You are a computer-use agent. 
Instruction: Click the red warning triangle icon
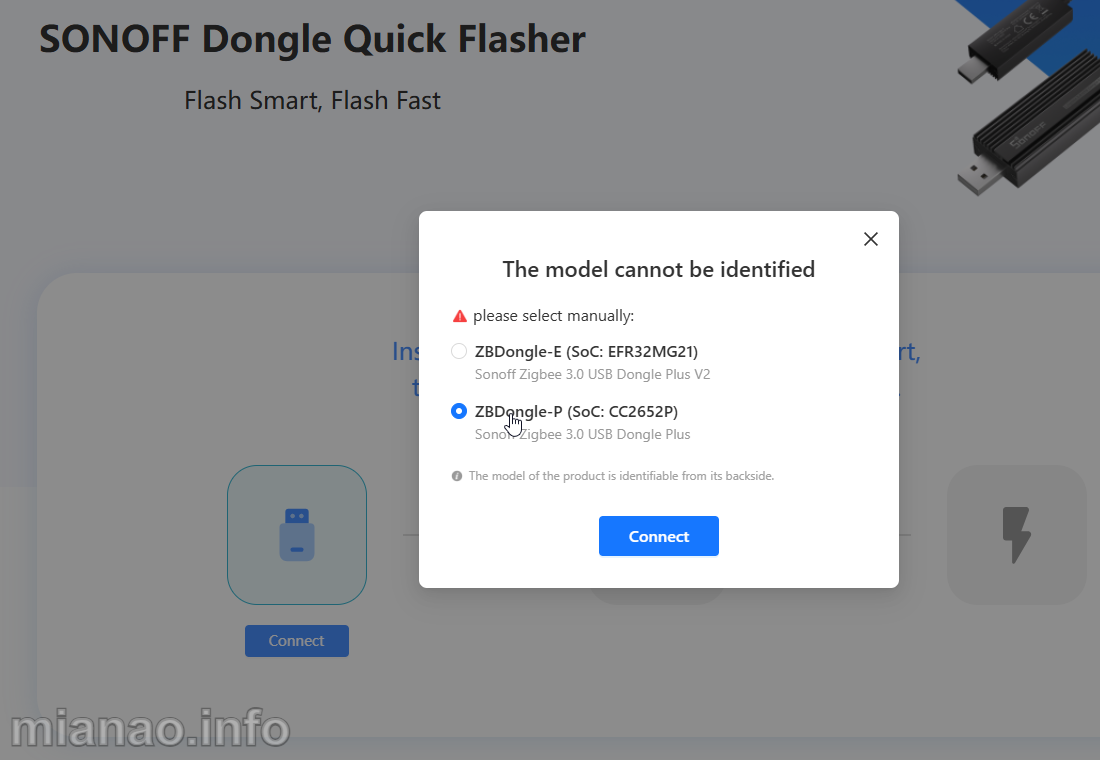tap(460, 316)
